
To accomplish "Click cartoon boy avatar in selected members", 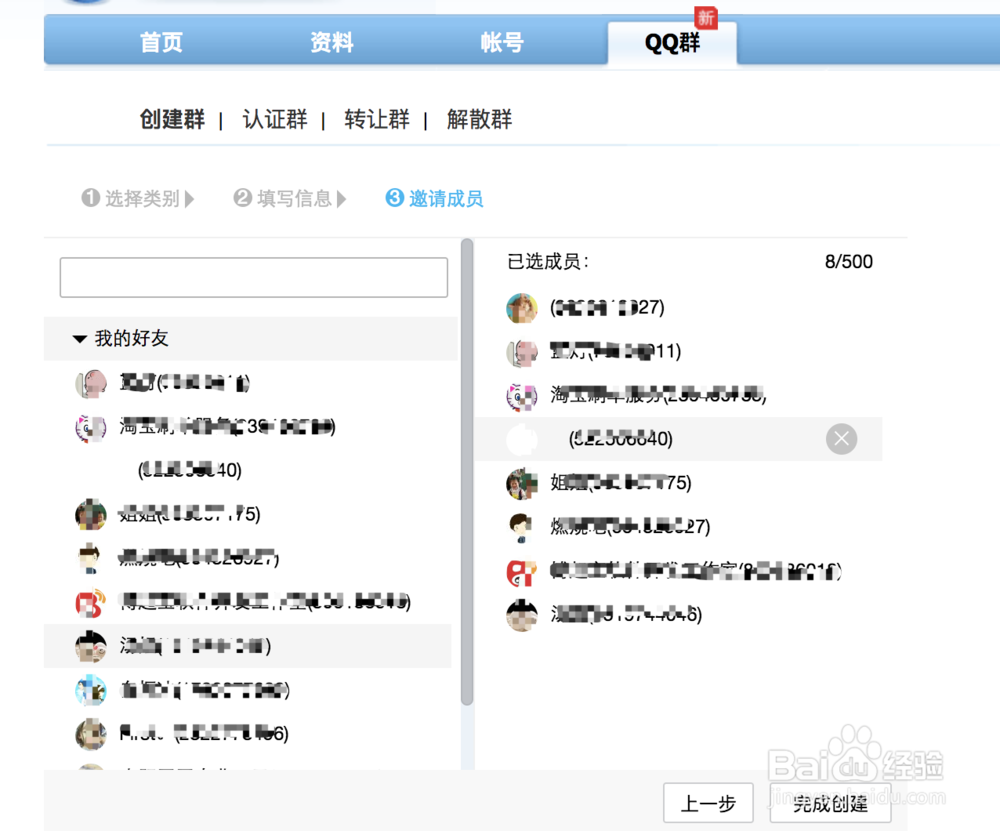I will (522, 527).
